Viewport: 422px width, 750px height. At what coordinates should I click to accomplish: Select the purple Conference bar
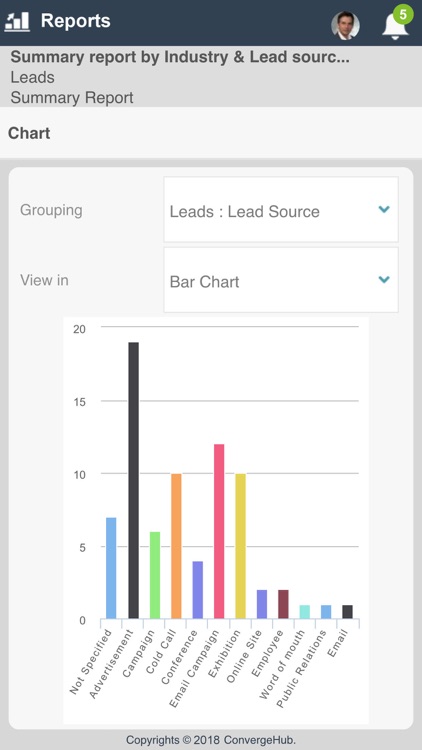[x=198, y=590]
